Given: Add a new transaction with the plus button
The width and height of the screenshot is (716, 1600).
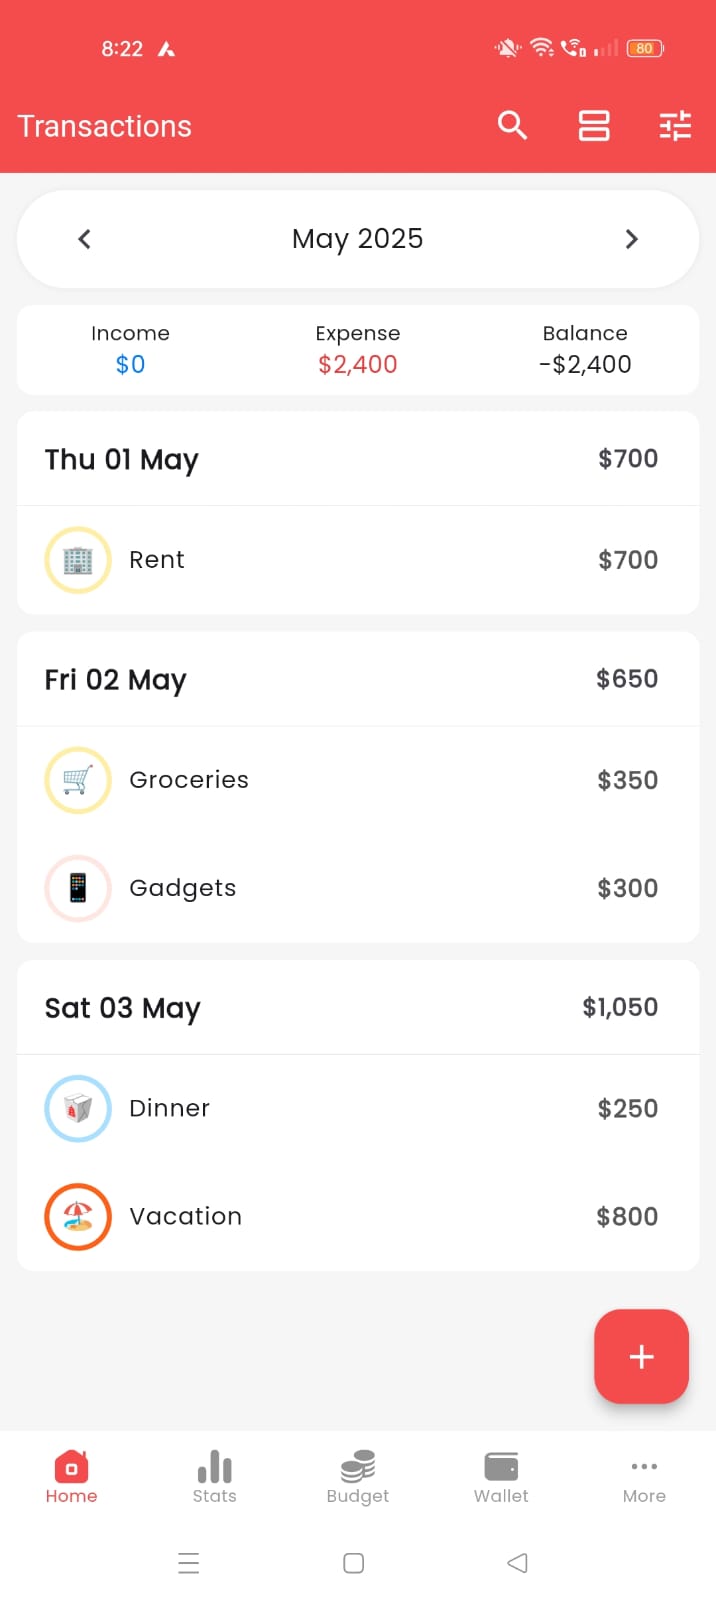Looking at the screenshot, I should pos(641,1356).
